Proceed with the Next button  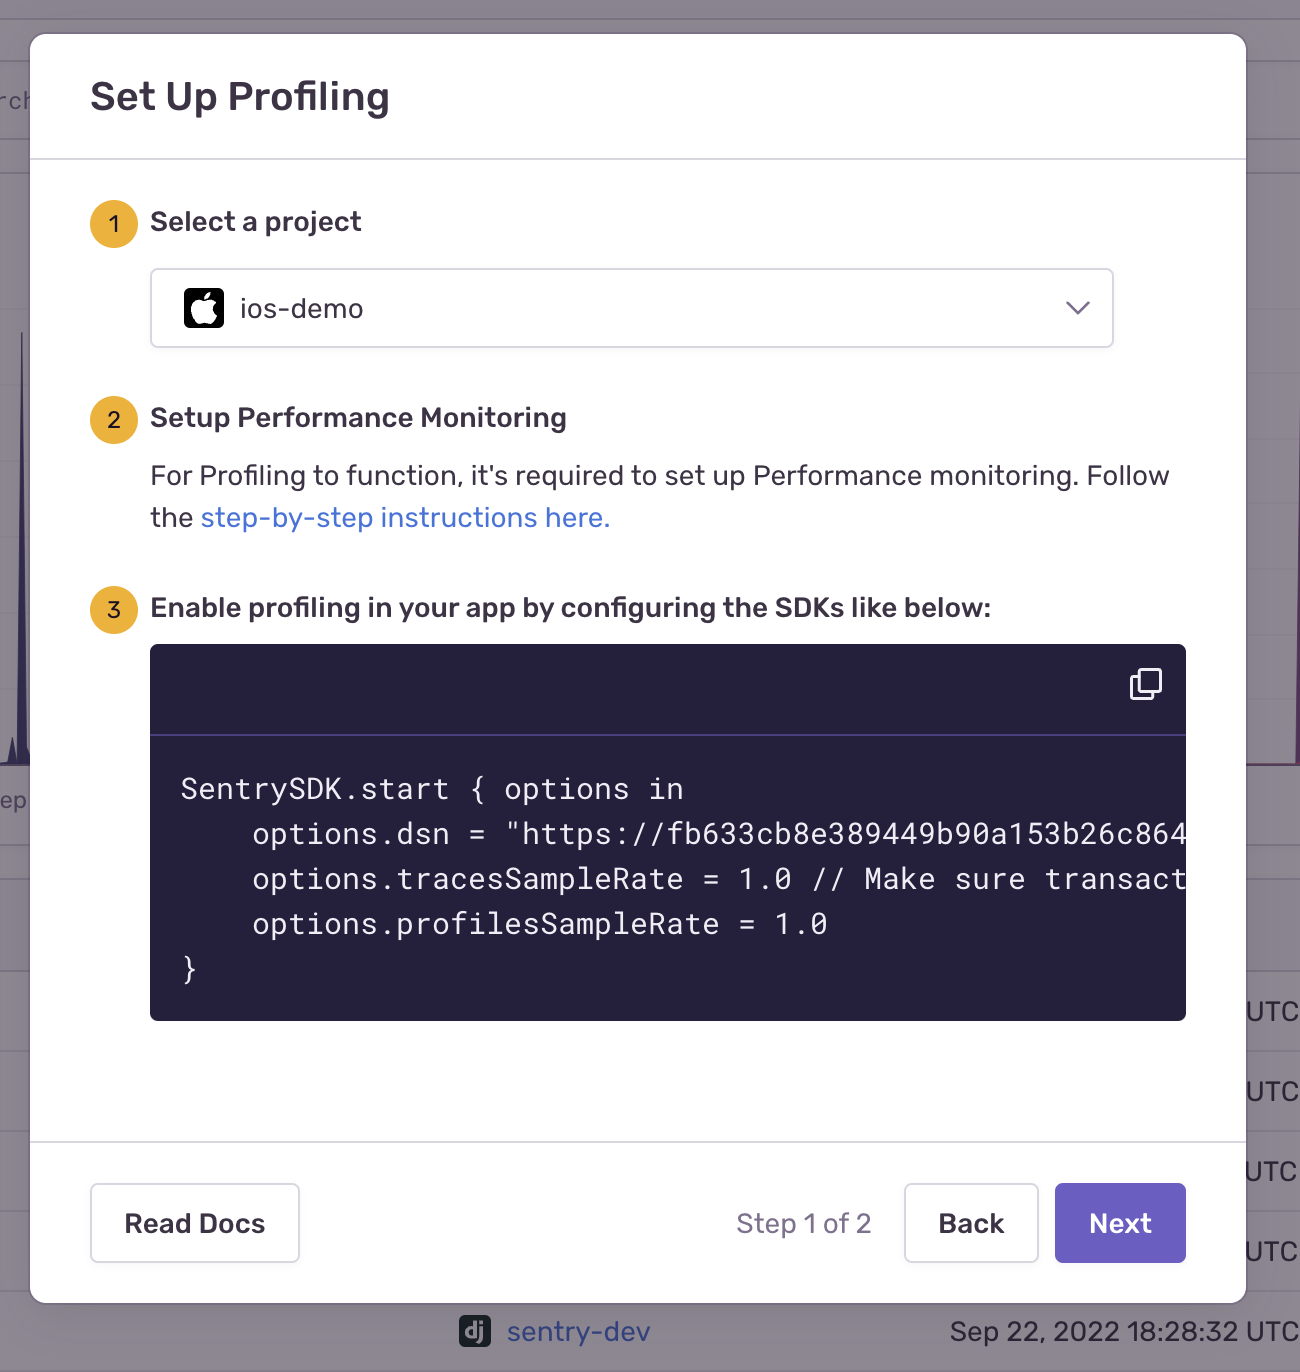[x=1120, y=1223]
